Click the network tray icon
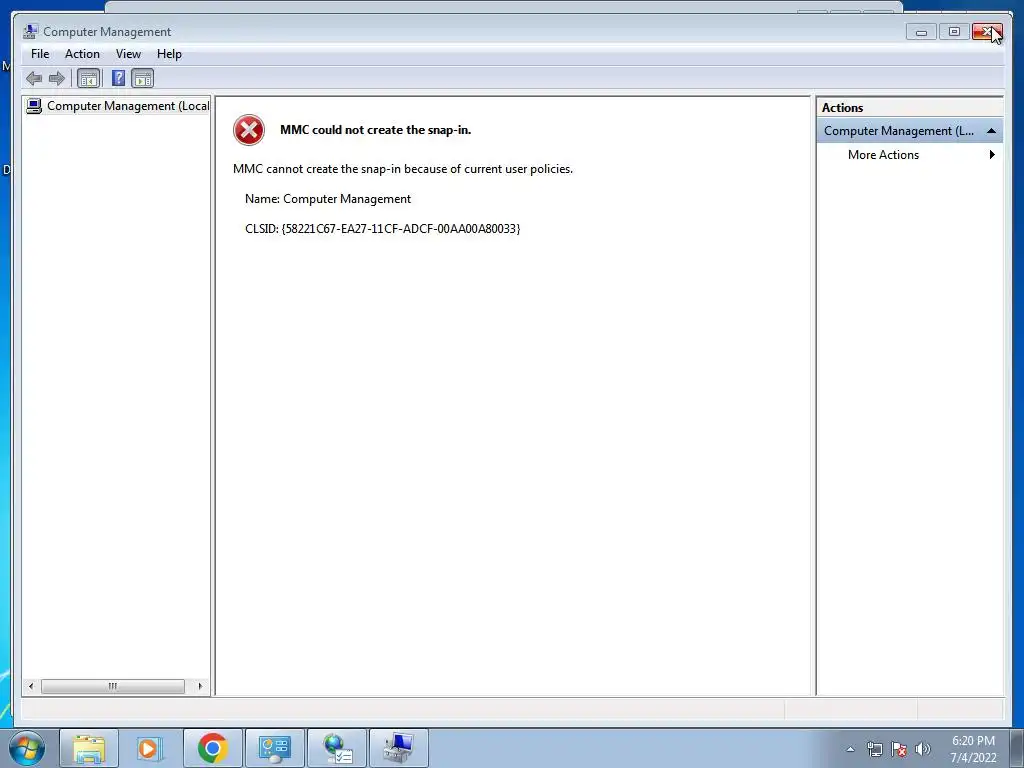This screenshot has width=1024, height=768. 874,750
